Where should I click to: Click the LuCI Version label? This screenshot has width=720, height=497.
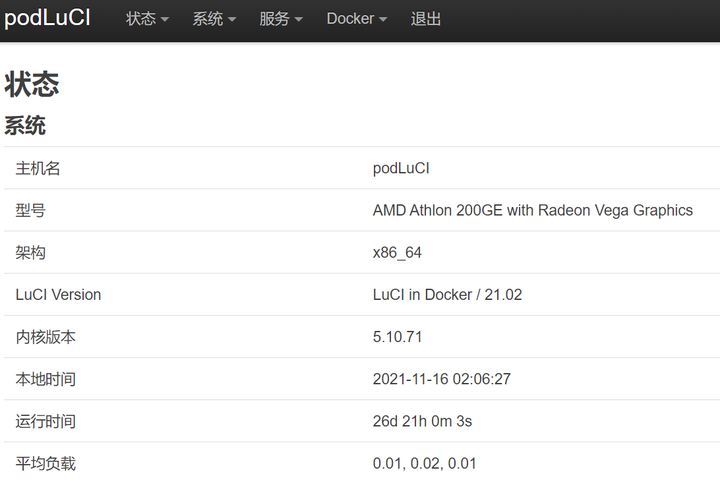point(58,295)
